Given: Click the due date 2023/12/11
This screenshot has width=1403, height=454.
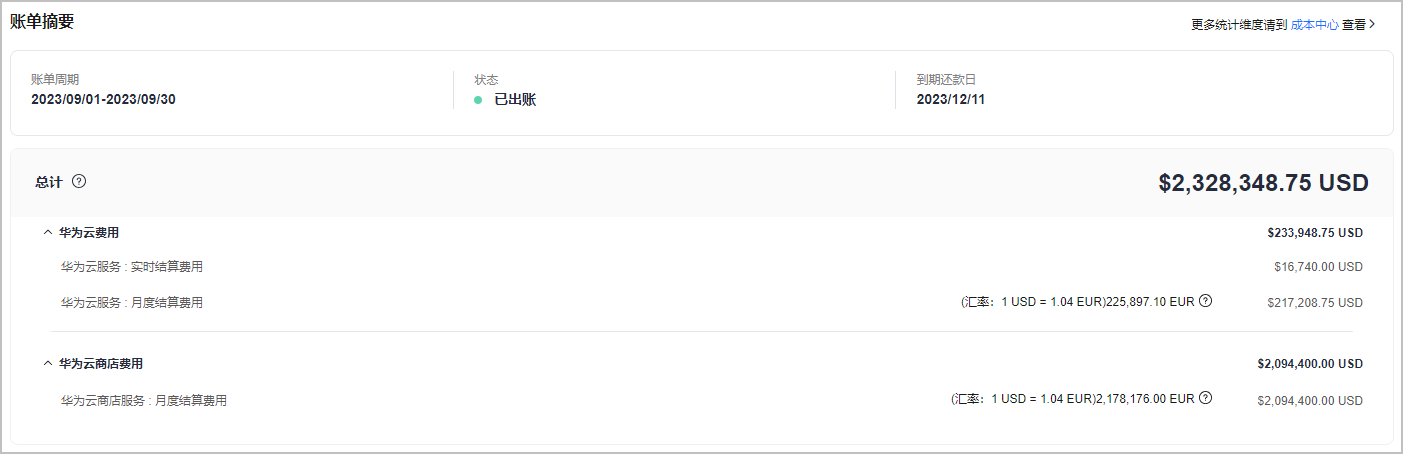Looking at the screenshot, I should [x=951, y=99].
